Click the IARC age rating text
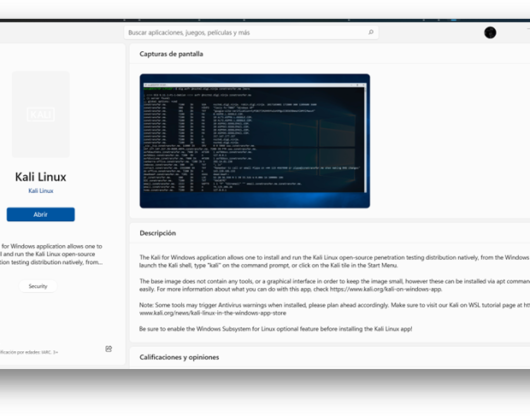The width and height of the screenshot is (530, 416). click(29, 352)
